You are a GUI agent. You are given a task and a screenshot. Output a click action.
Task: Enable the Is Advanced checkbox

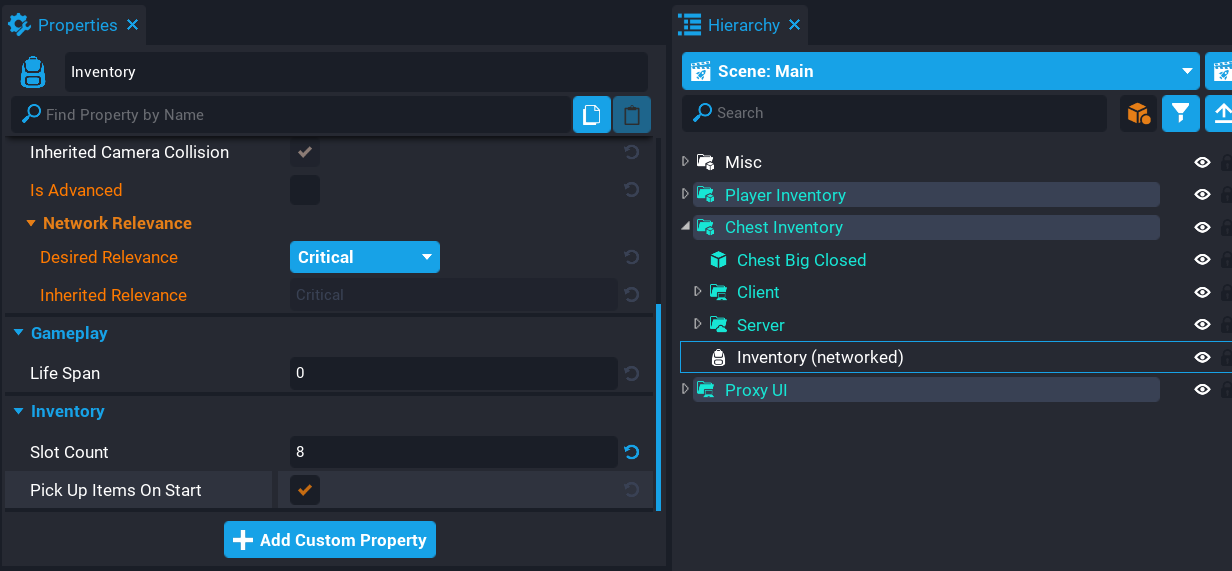point(305,190)
